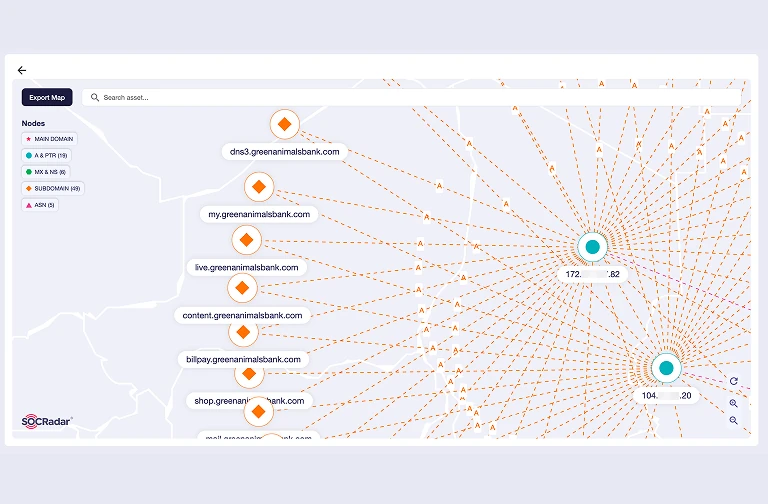Click the live.greenanimalsbank.com label
This screenshot has height=504, width=768.
(246, 267)
